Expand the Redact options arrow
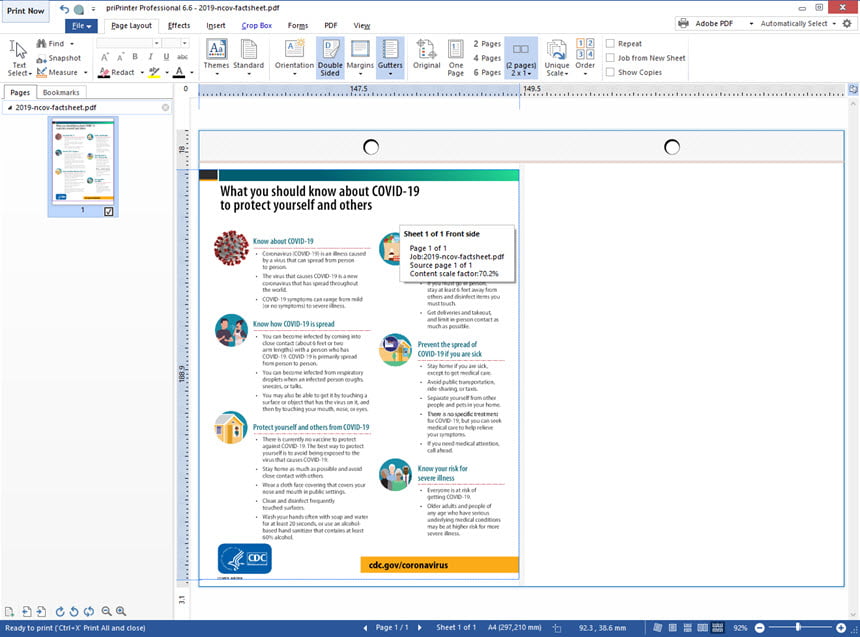 (x=142, y=72)
